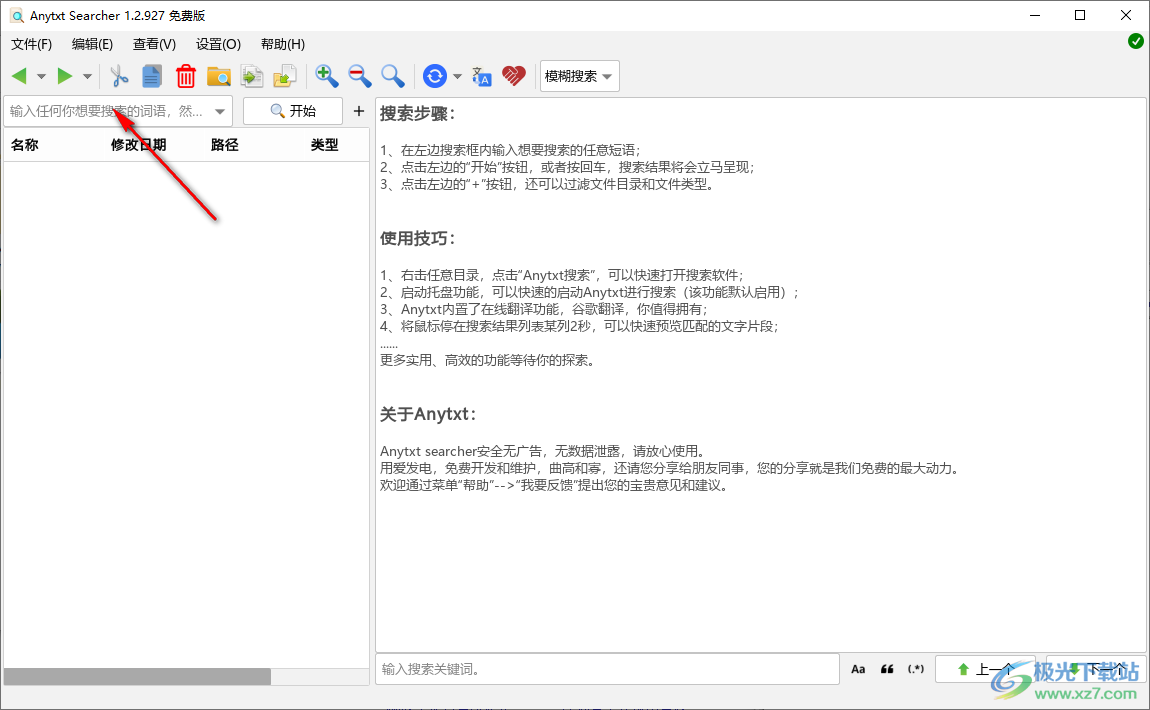
Task: Open the search phrase history dropdown
Action: (x=219, y=111)
